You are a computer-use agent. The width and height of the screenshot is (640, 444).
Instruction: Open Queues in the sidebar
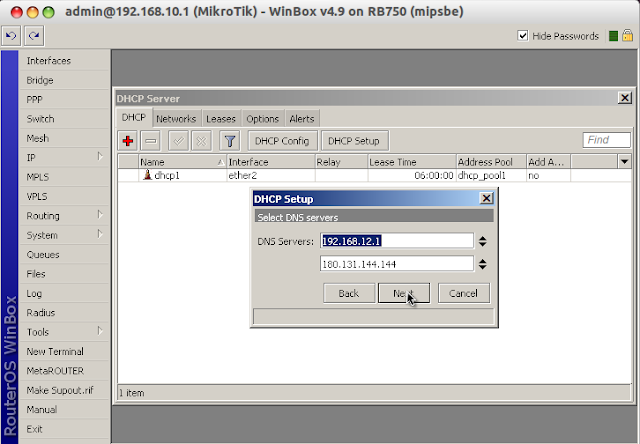coord(64,255)
